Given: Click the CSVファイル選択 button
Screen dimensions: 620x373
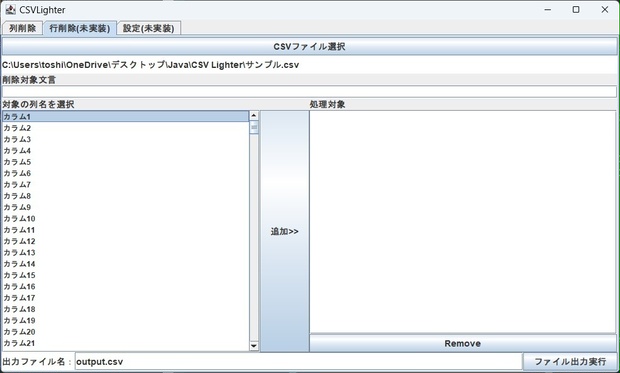Looking at the screenshot, I should coord(309,46).
